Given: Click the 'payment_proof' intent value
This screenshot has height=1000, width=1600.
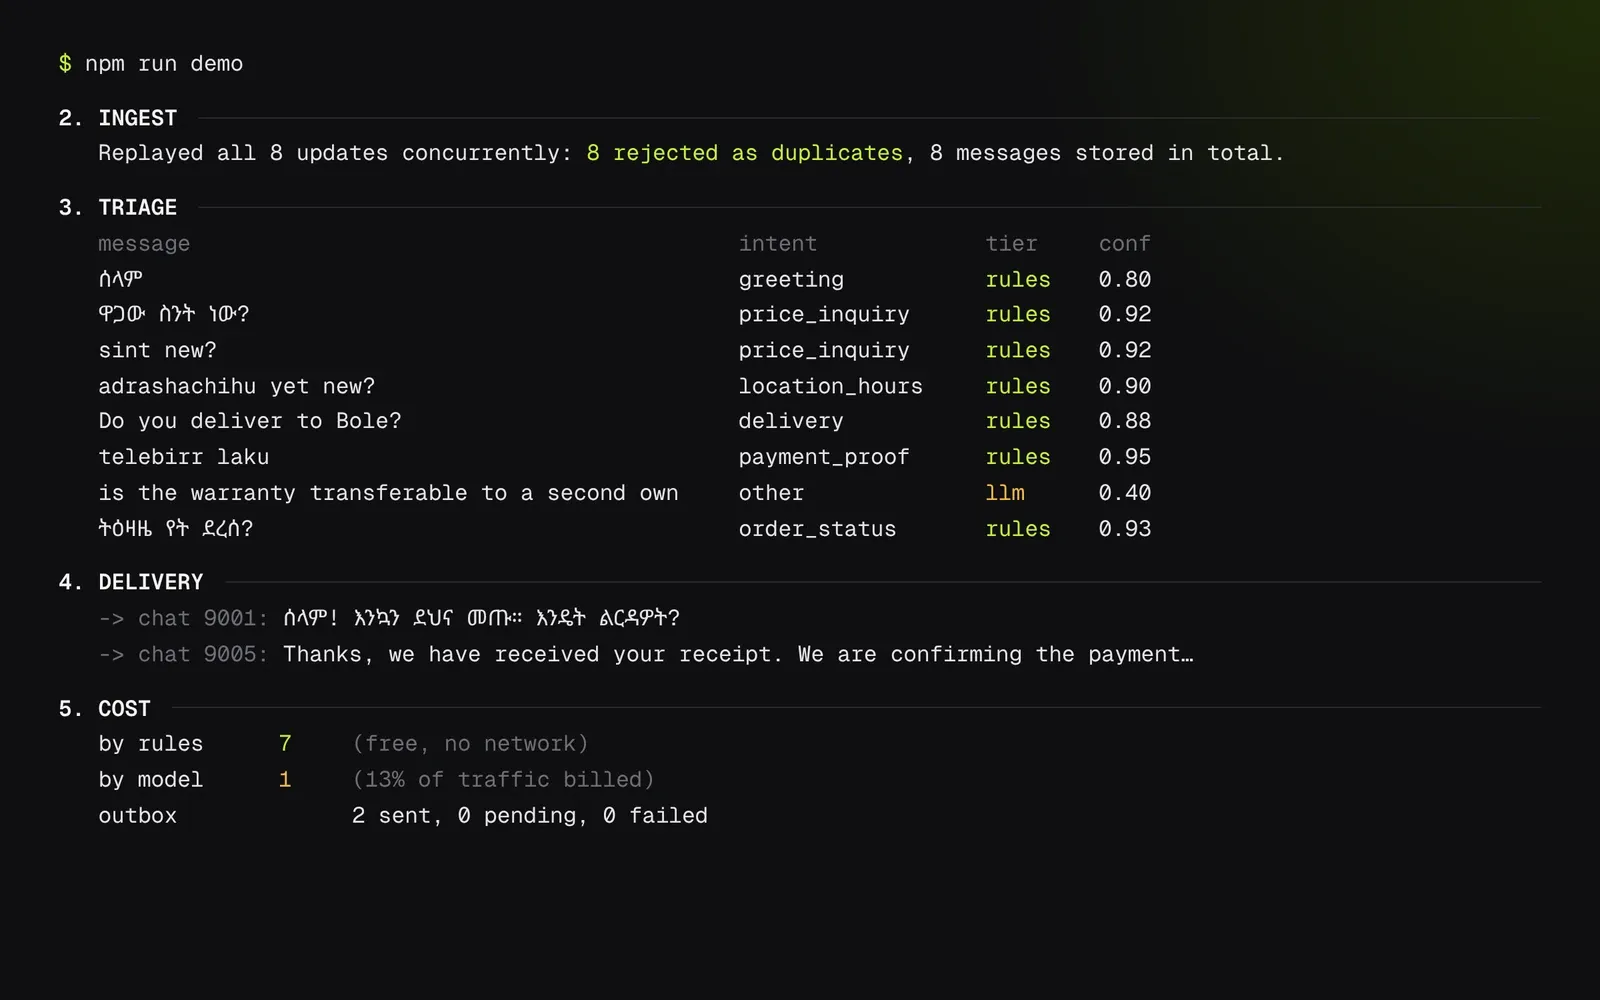Looking at the screenshot, I should [x=824, y=457].
